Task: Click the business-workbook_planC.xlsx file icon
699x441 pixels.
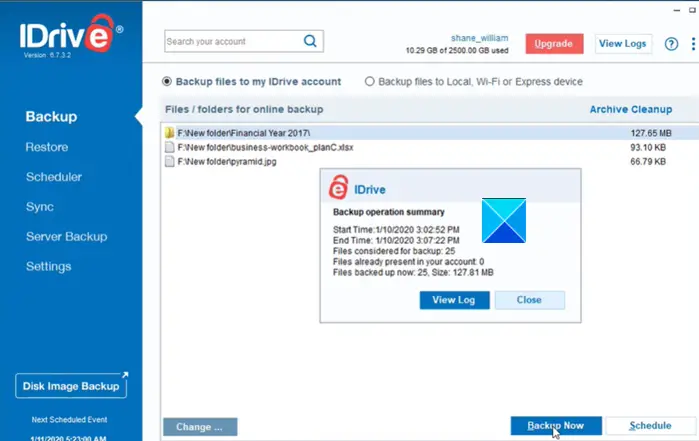Action: [169, 147]
